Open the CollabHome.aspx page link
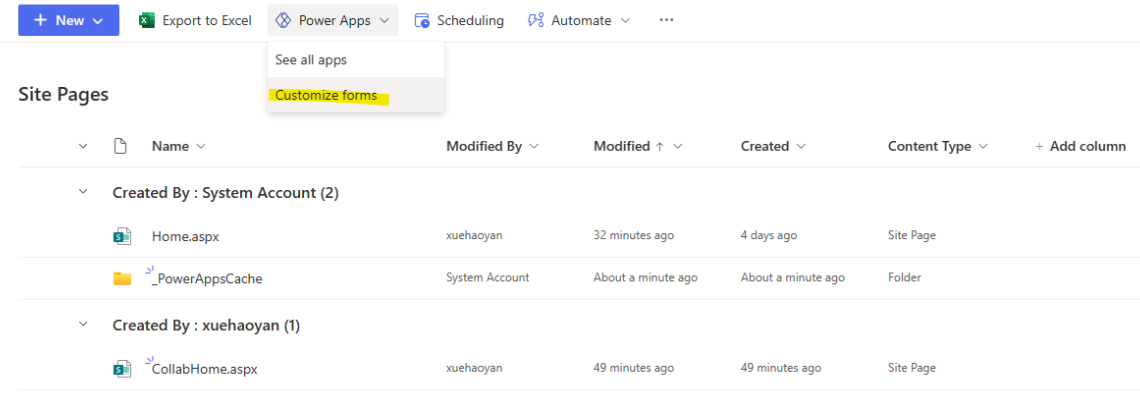The width and height of the screenshot is (1140, 404). pyautogui.click(x=204, y=369)
